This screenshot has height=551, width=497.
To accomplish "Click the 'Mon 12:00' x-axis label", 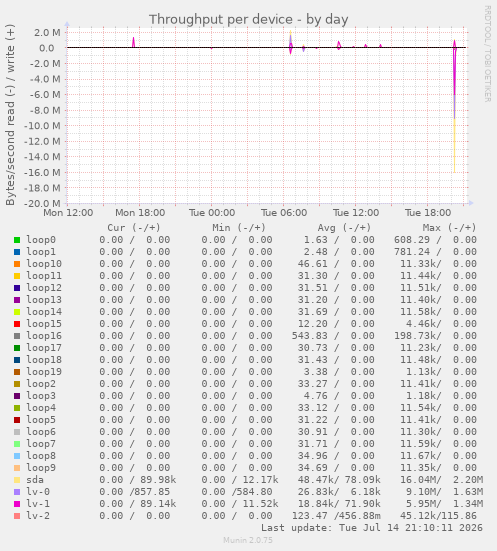I will coord(68,213).
